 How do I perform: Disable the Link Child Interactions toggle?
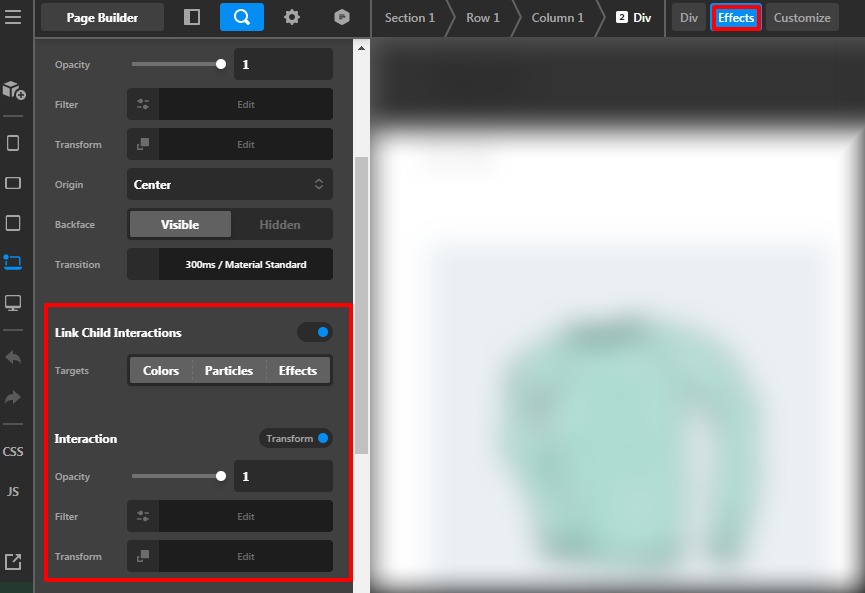[x=315, y=331]
